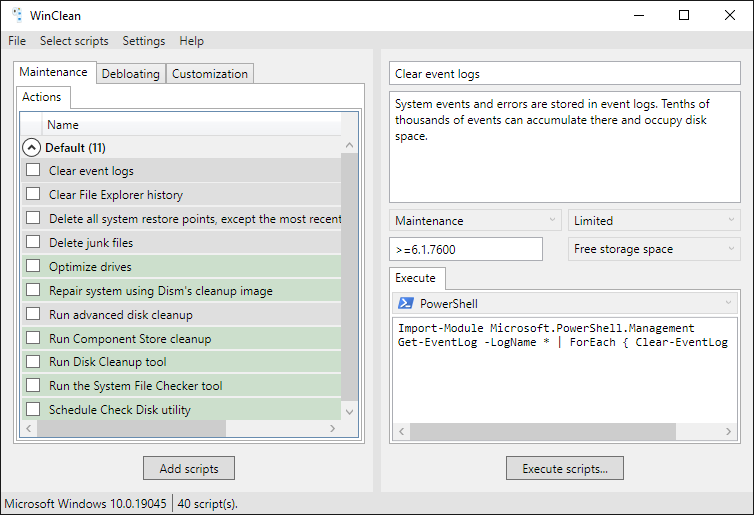Click the script name field Clear event logs
Image resolution: width=754 pixels, height=515 pixels.
[x=565, y=74]
